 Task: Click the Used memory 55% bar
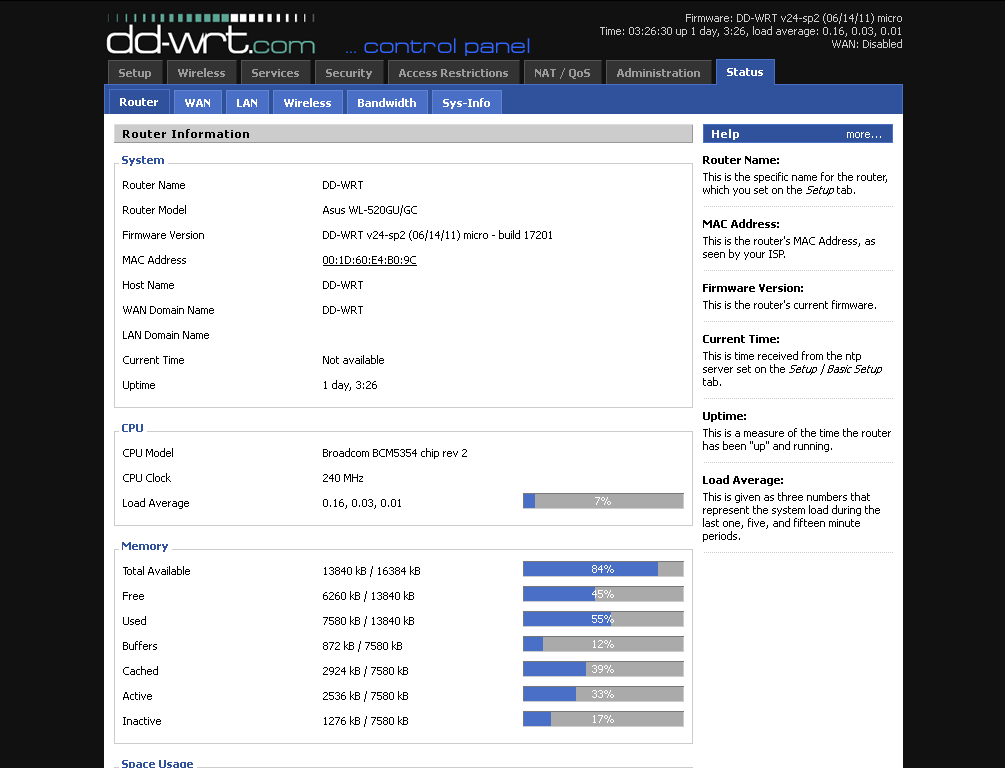coord(603,619)
